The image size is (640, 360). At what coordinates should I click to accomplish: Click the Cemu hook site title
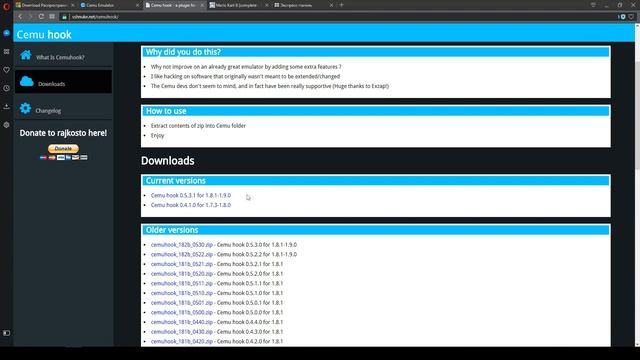coord(44,35)
